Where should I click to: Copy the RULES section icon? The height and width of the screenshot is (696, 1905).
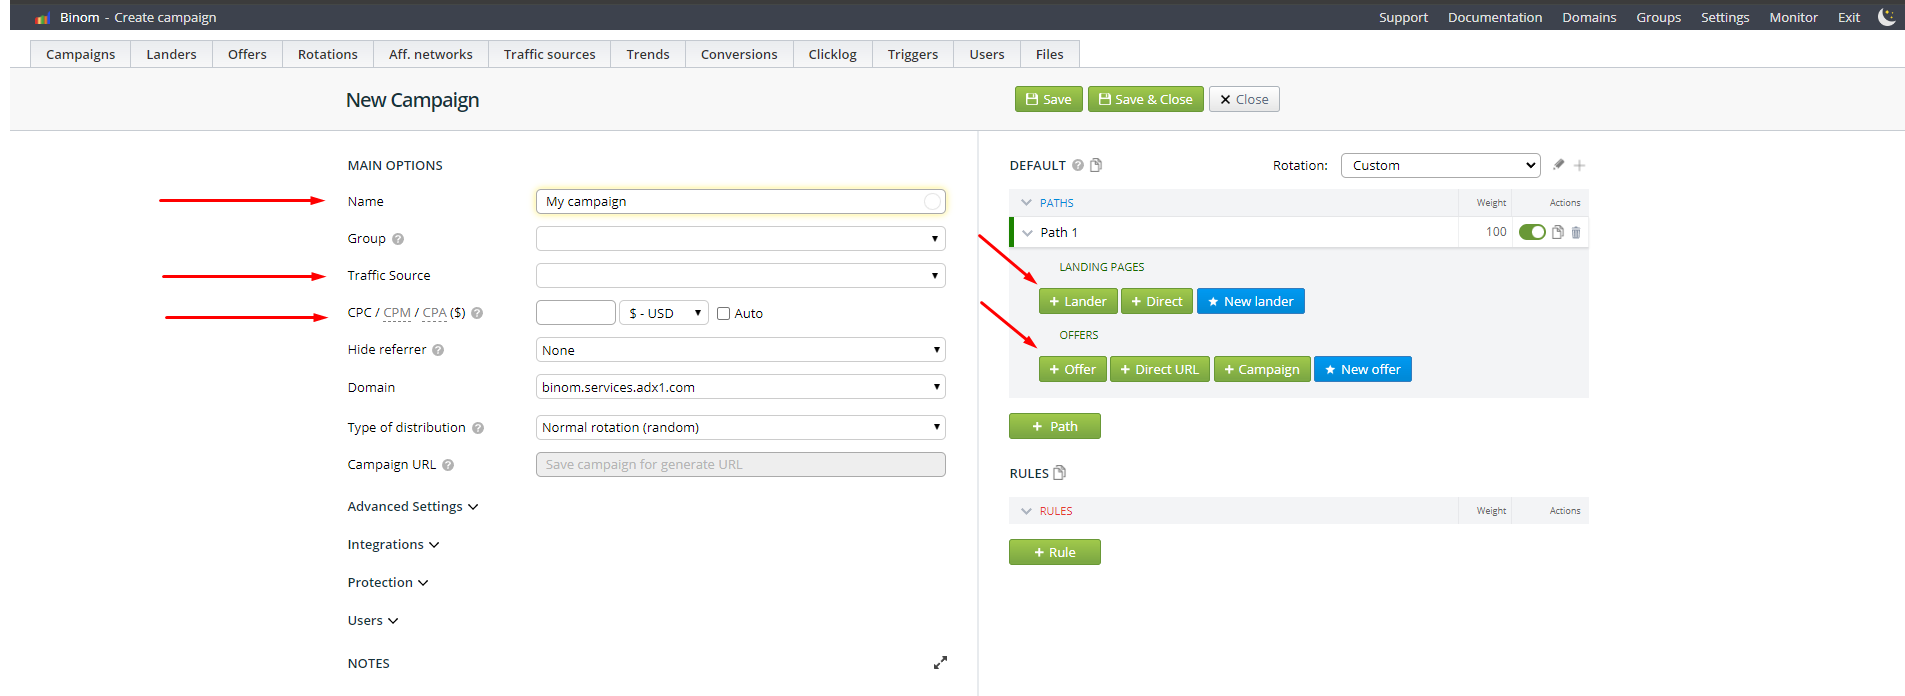(x=1060, y=473)
